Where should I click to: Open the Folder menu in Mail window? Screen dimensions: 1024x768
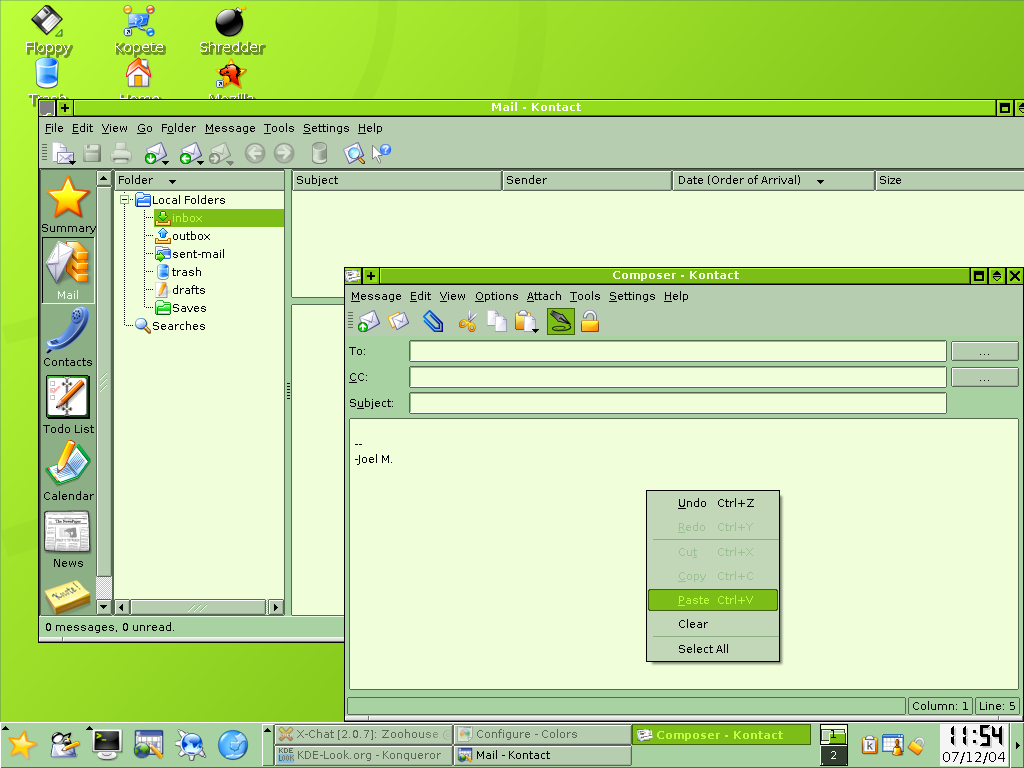pos(178,128)
